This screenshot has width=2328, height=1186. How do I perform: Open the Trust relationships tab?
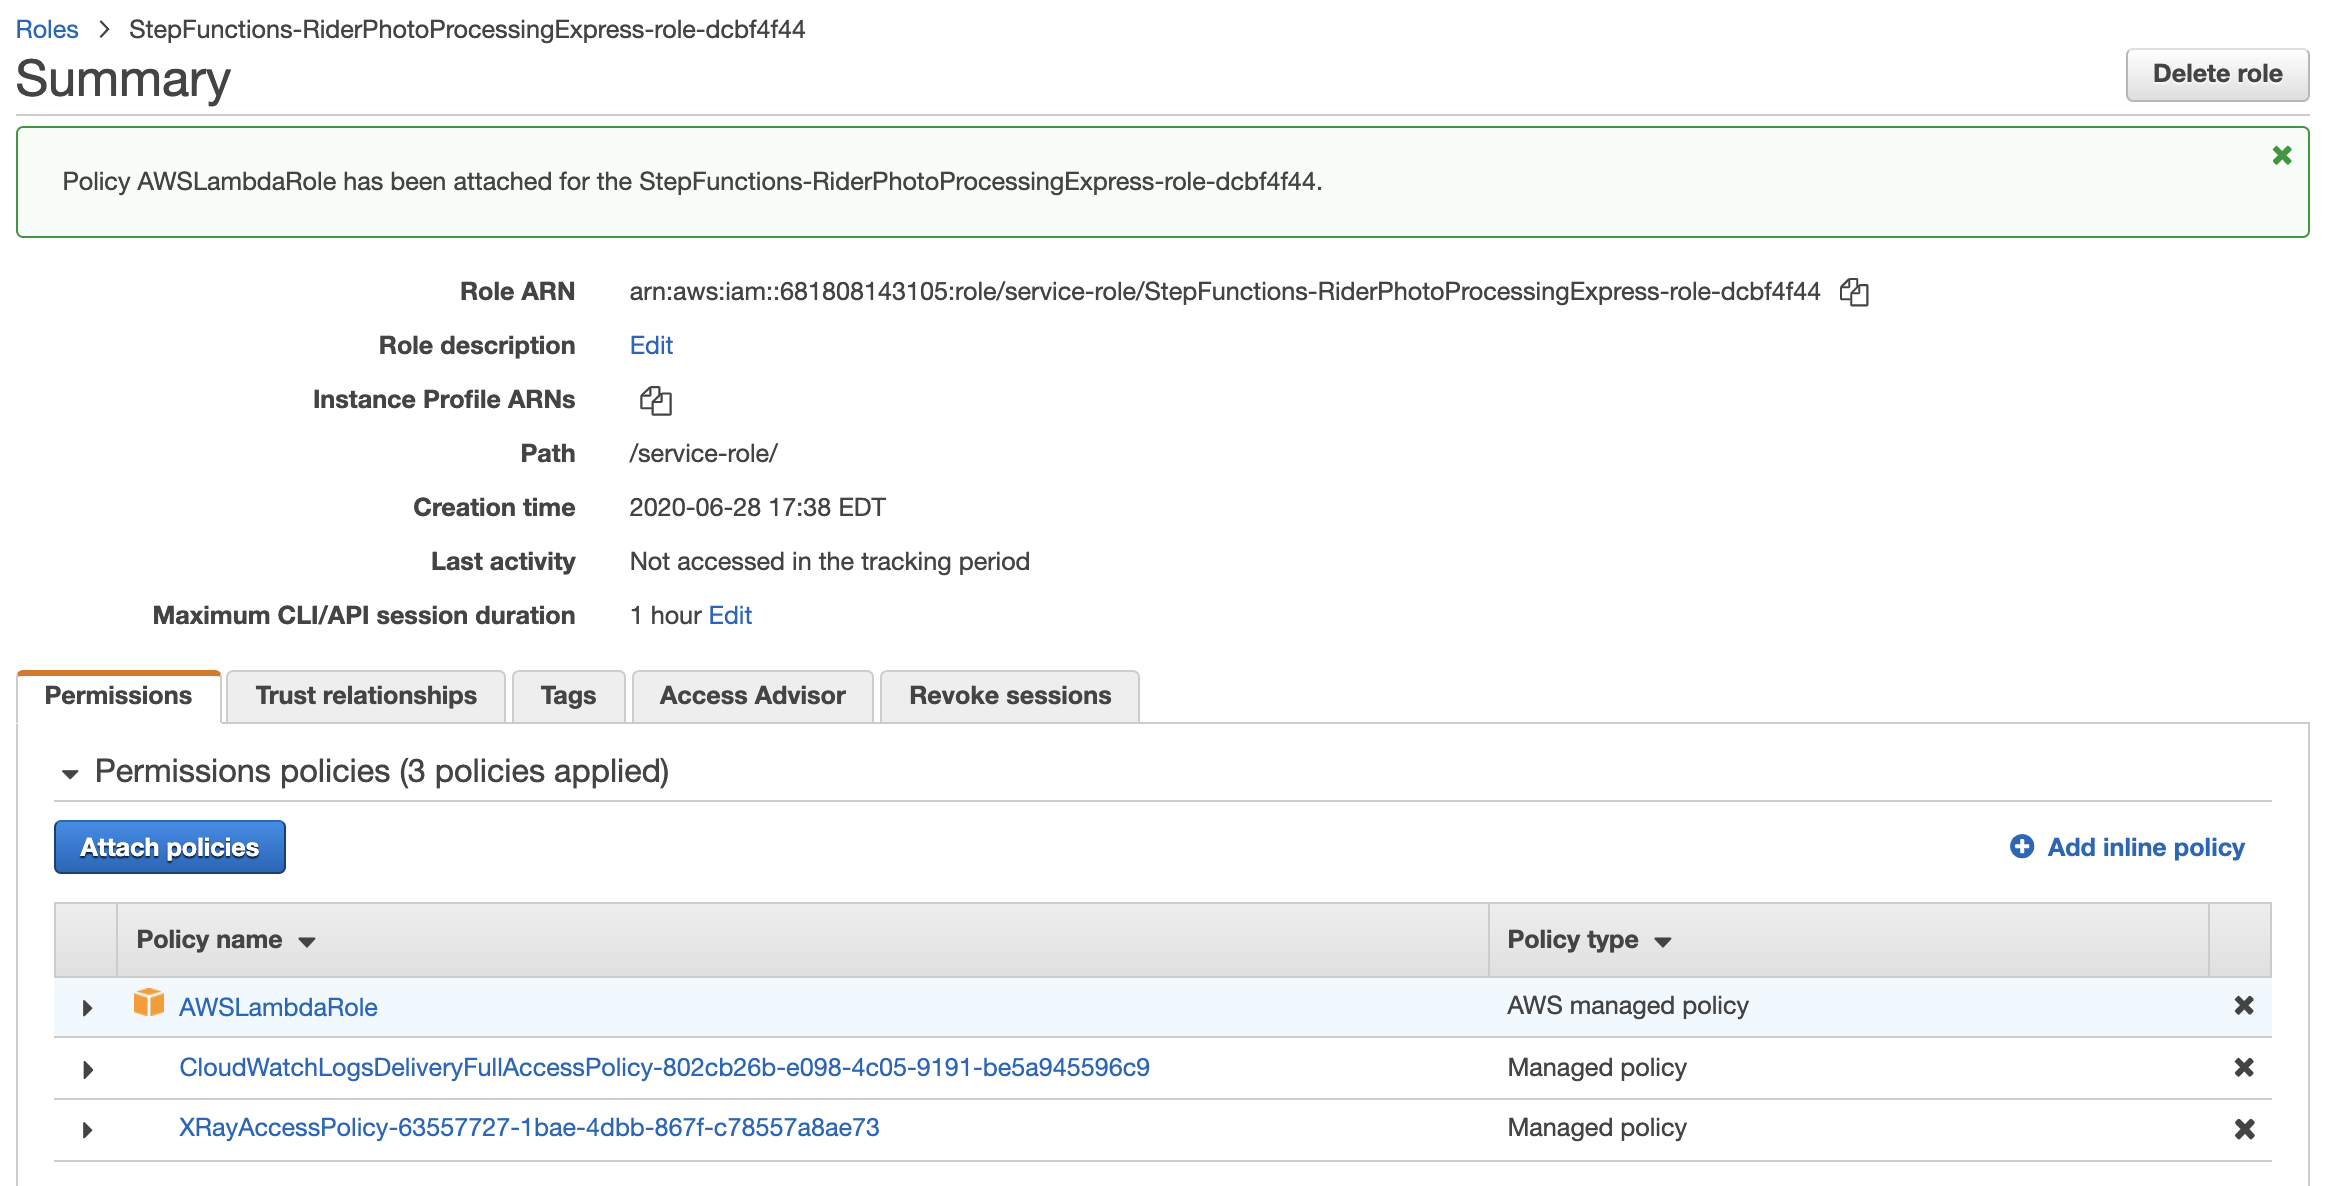[366, 696]
